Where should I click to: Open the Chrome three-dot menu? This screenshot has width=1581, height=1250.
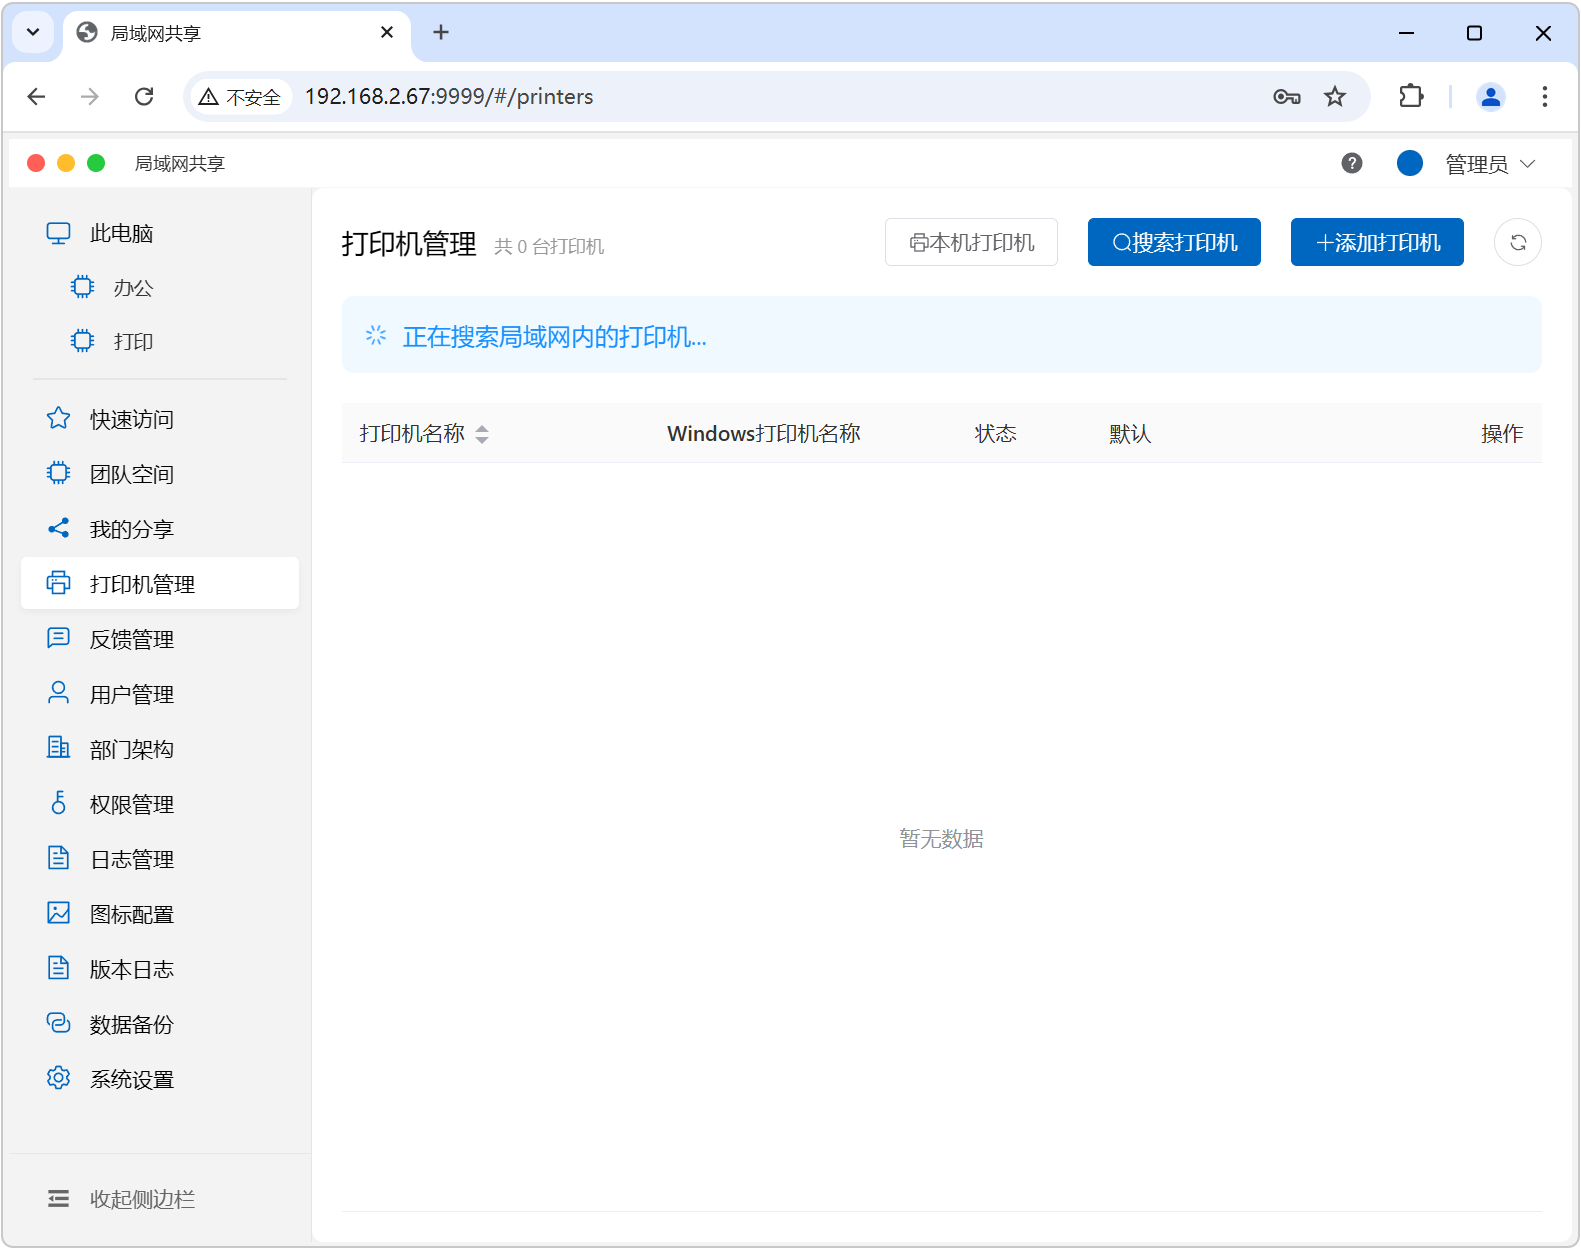(x=1545, y=96)
